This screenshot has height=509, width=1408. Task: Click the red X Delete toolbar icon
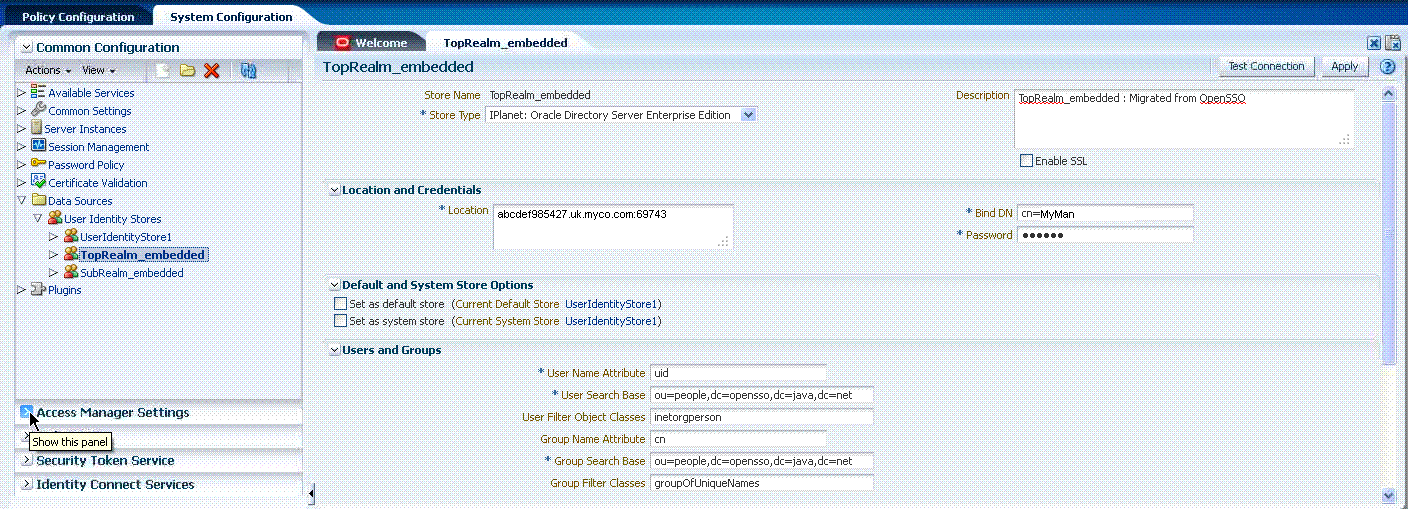[x=212, y=70]
